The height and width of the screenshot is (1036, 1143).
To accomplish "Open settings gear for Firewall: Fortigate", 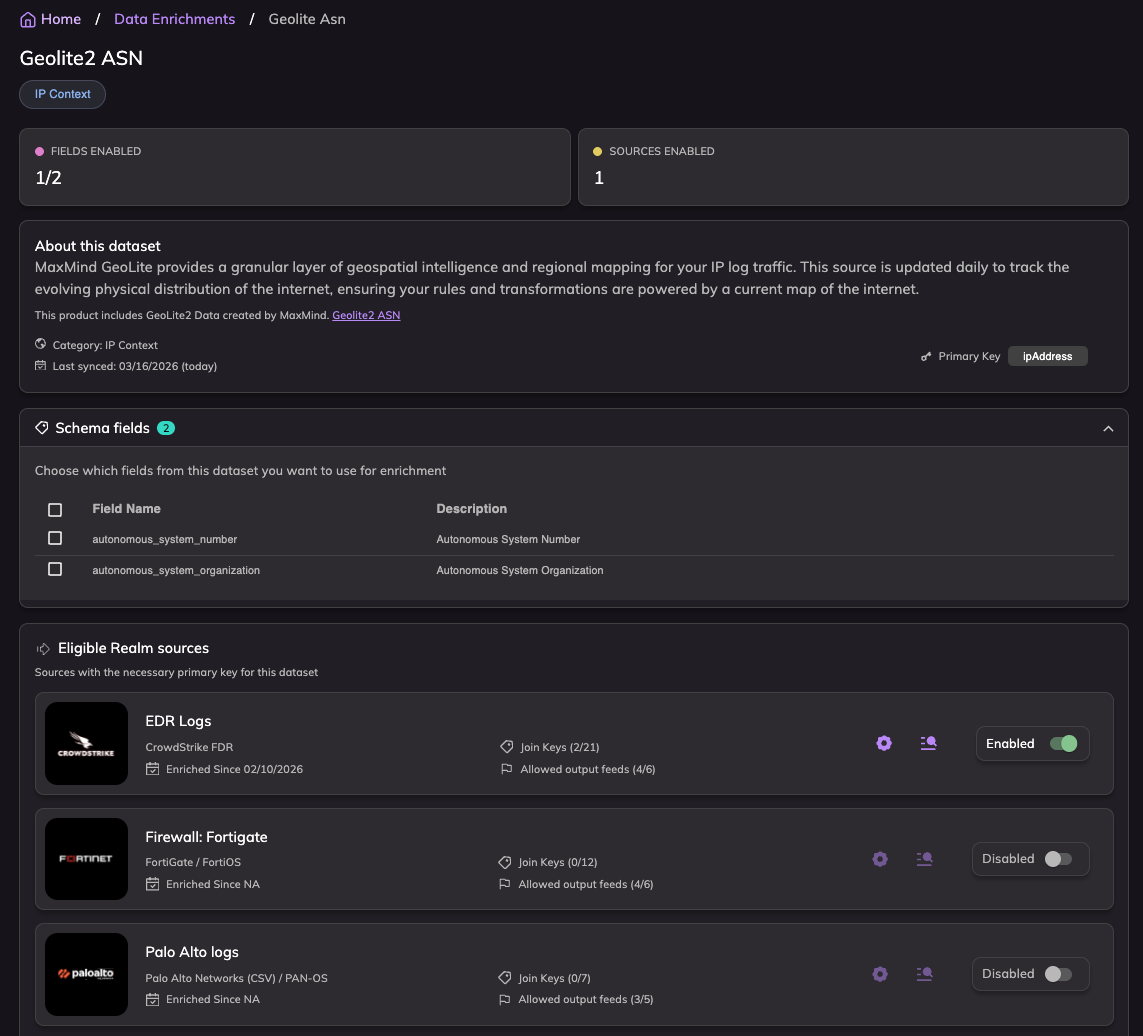I will 880,859.
